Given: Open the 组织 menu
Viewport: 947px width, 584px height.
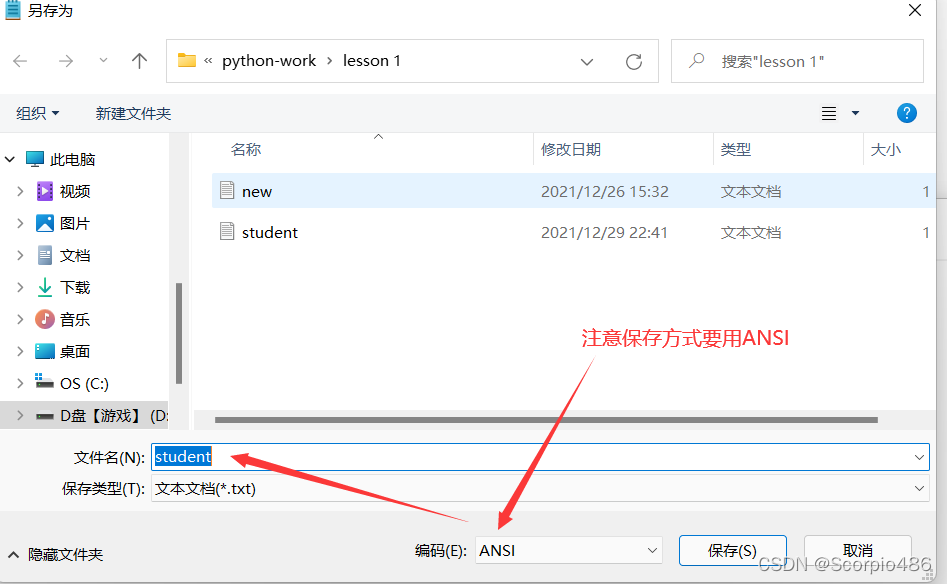Looking at the screenshot, I should [37, 113].
